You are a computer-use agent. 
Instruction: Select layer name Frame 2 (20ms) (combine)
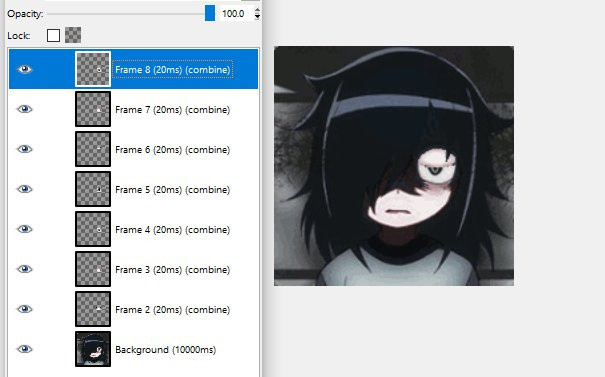coord(172,310)
